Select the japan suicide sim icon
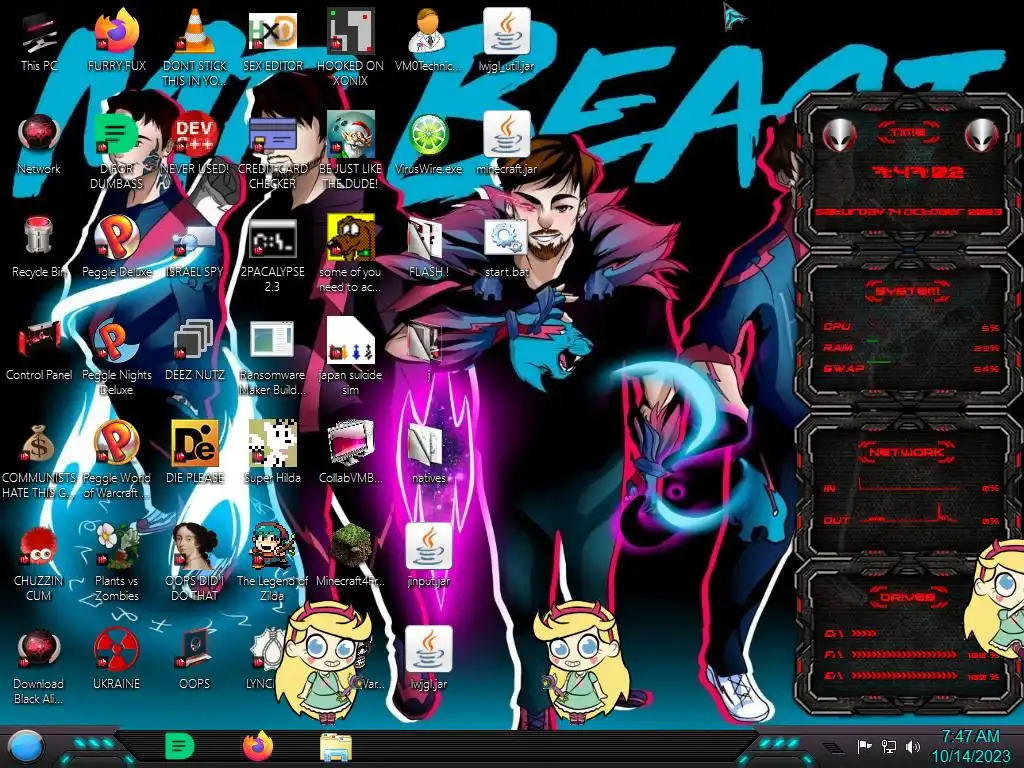 click(x=350, y=342)
